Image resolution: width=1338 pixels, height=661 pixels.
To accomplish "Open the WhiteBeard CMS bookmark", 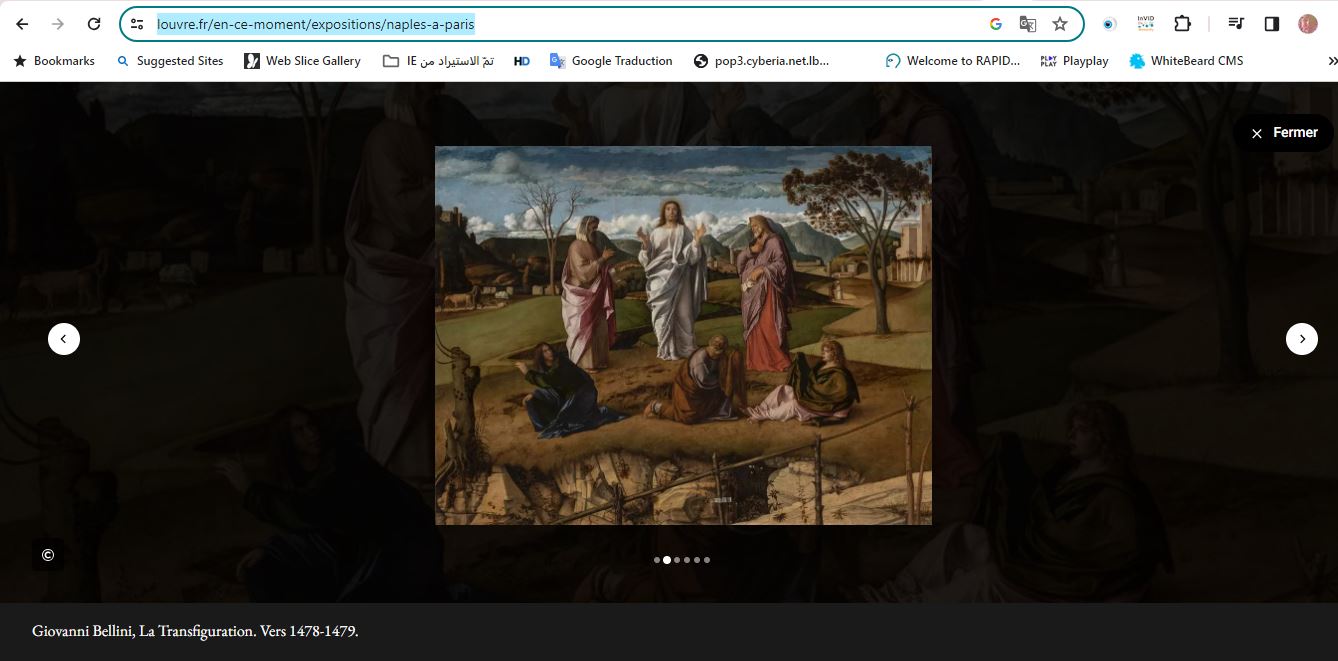I will pyautogui.click(x=1186, y=61).
